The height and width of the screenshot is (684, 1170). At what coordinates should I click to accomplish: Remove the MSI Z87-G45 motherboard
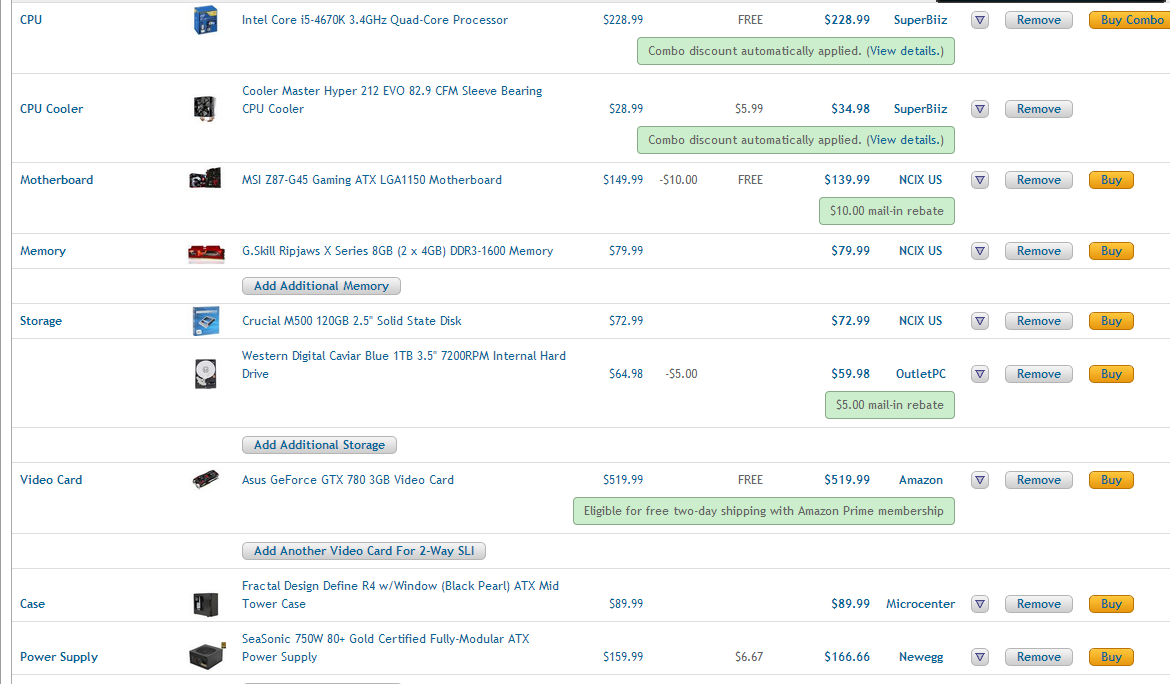(1039, 180)
